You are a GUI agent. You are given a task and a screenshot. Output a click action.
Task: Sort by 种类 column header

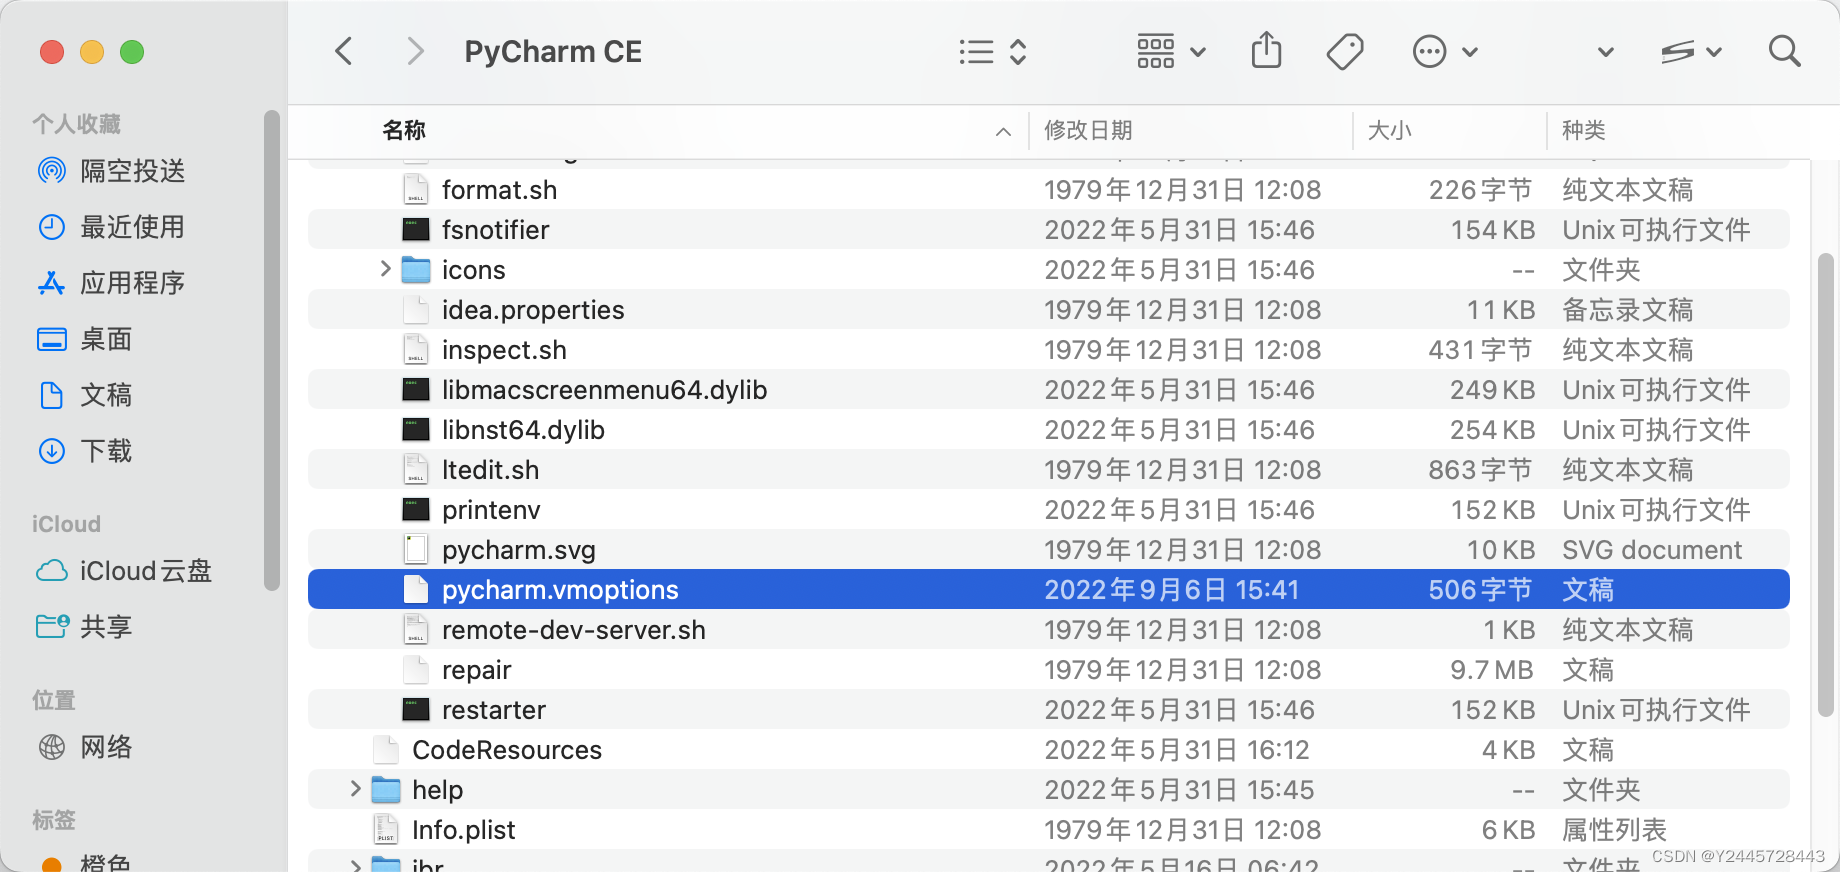1584,130
